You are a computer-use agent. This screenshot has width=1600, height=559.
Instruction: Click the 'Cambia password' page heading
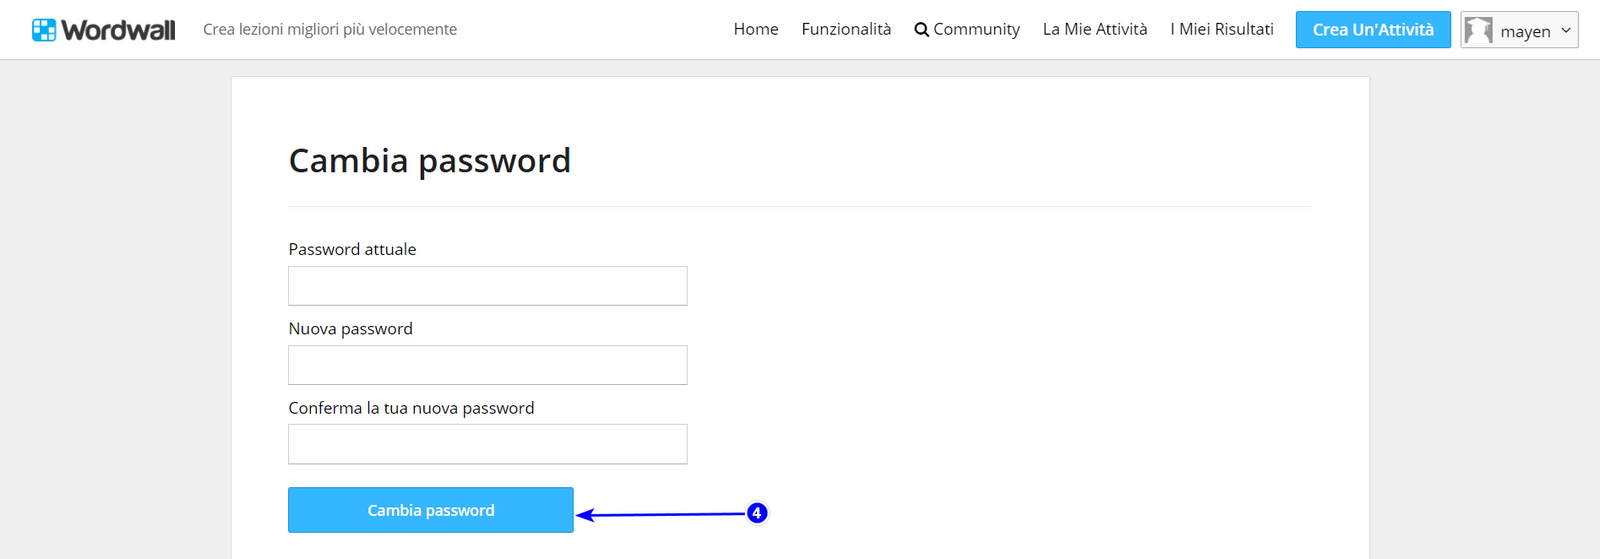[x=430, y=160]
